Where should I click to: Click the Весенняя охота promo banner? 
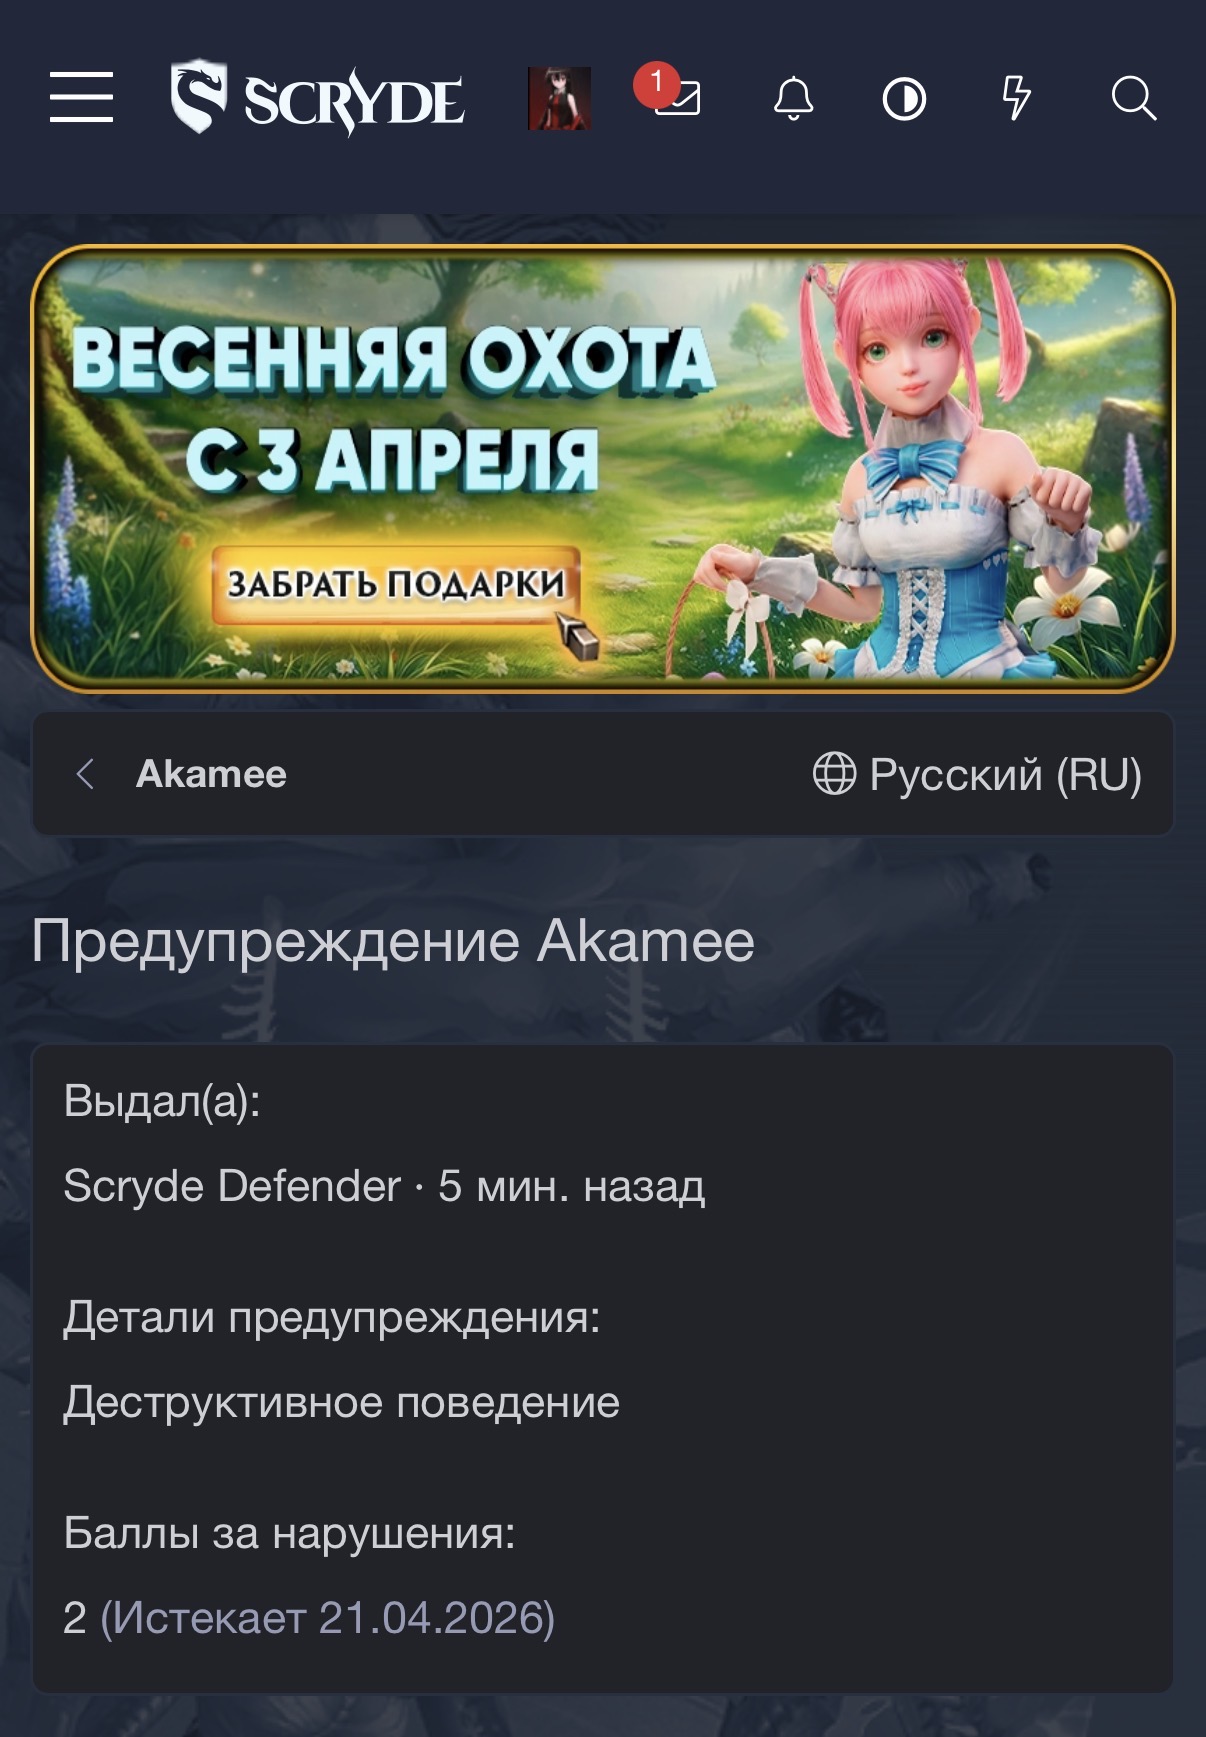click(603, 469)
